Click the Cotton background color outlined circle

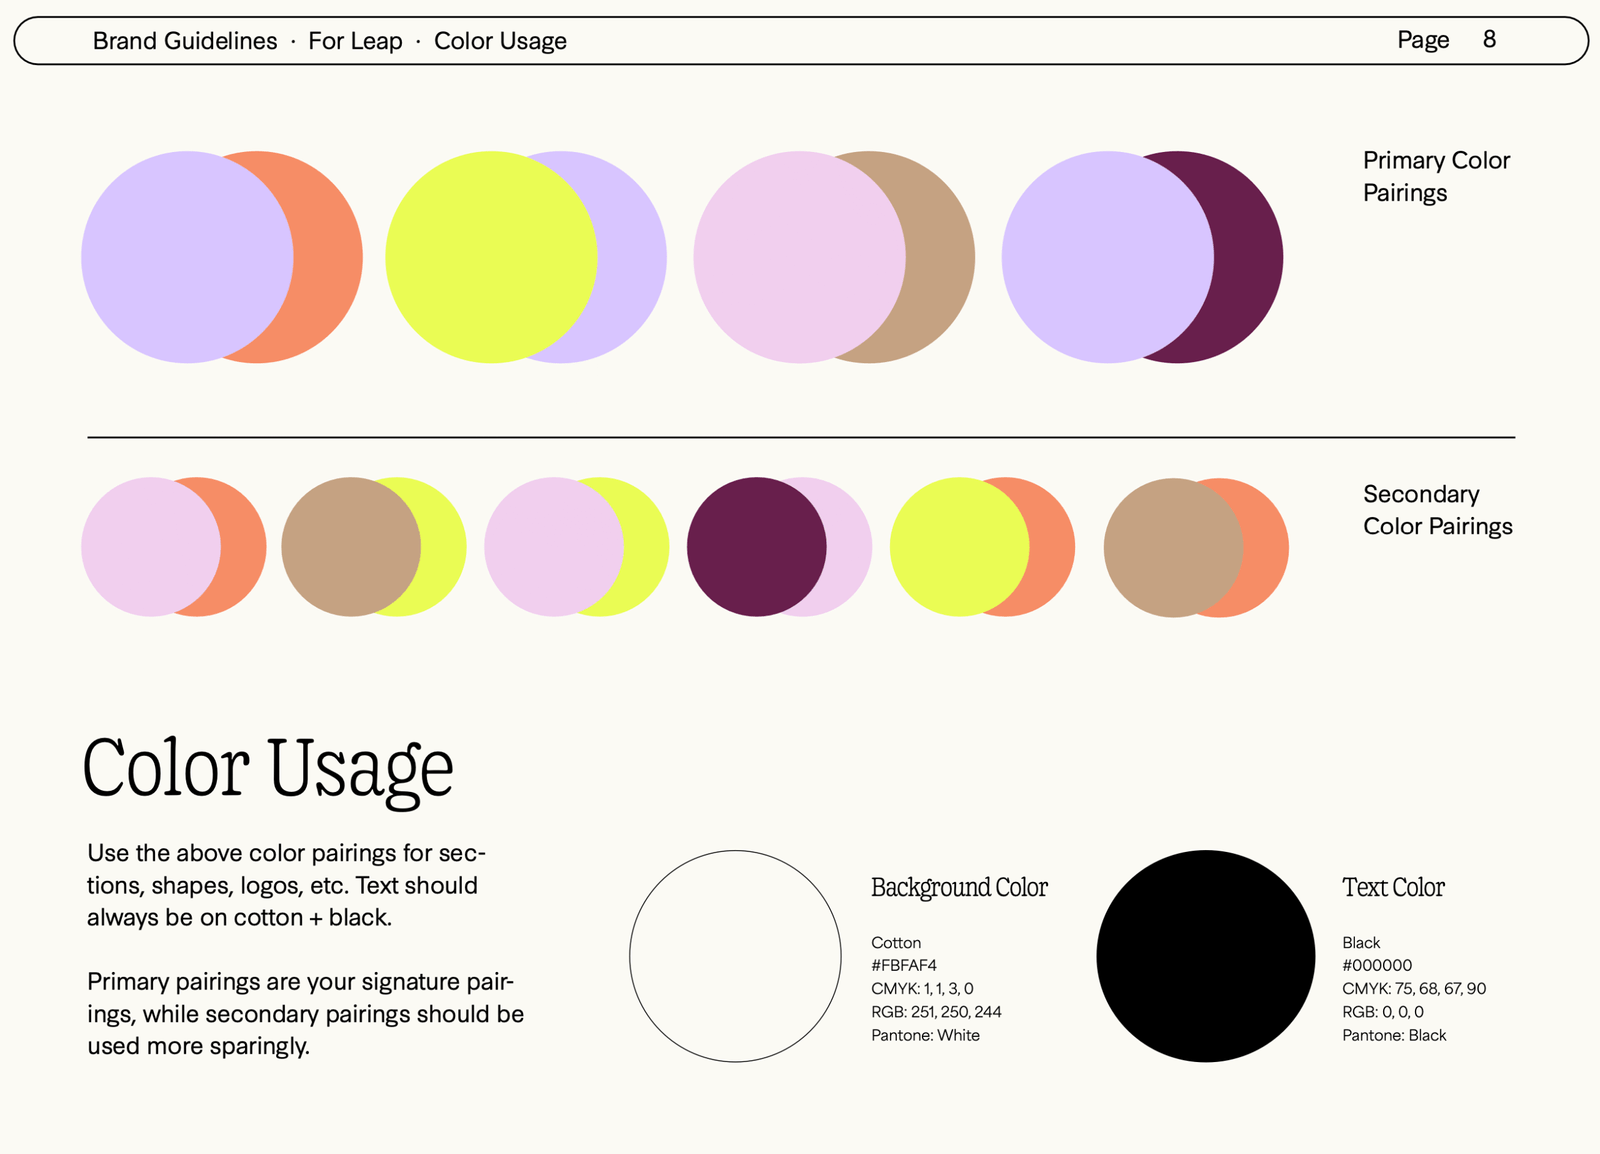click(735, 956)
